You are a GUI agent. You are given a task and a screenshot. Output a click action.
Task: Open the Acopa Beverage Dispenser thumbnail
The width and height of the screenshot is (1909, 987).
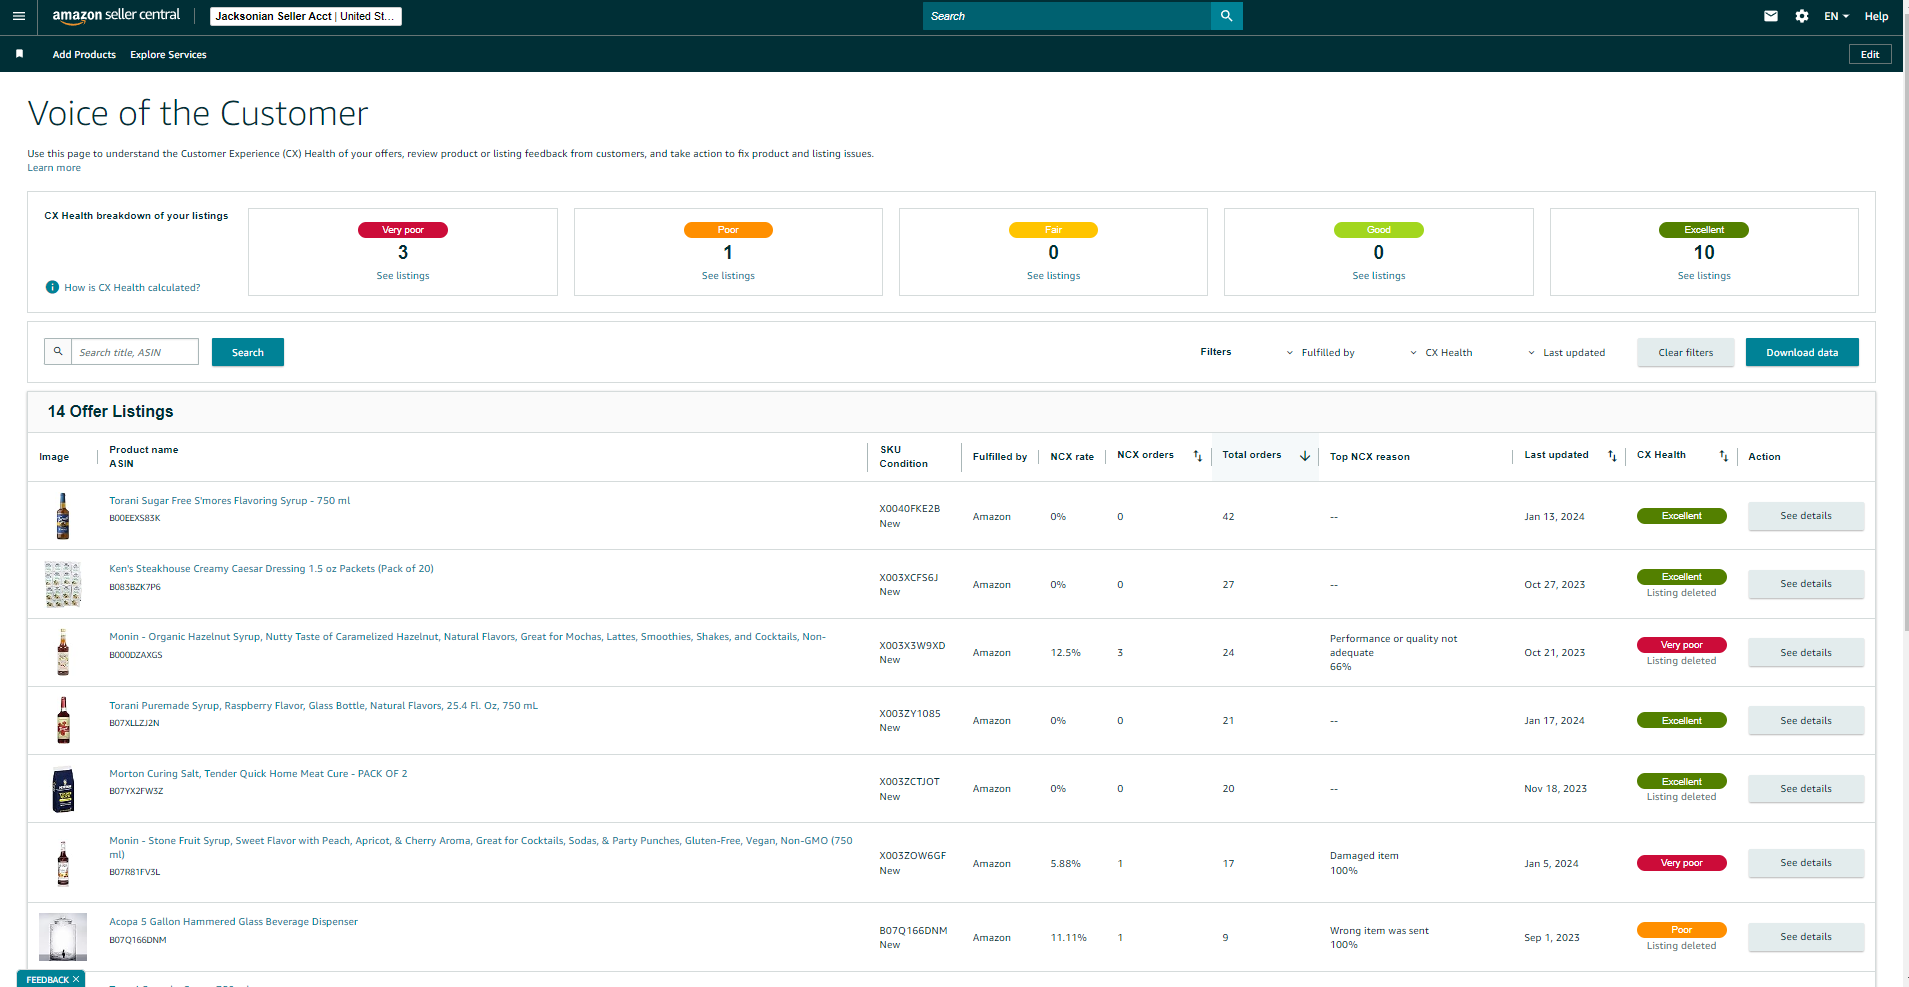pyautogui.click(x=63, y=937)
